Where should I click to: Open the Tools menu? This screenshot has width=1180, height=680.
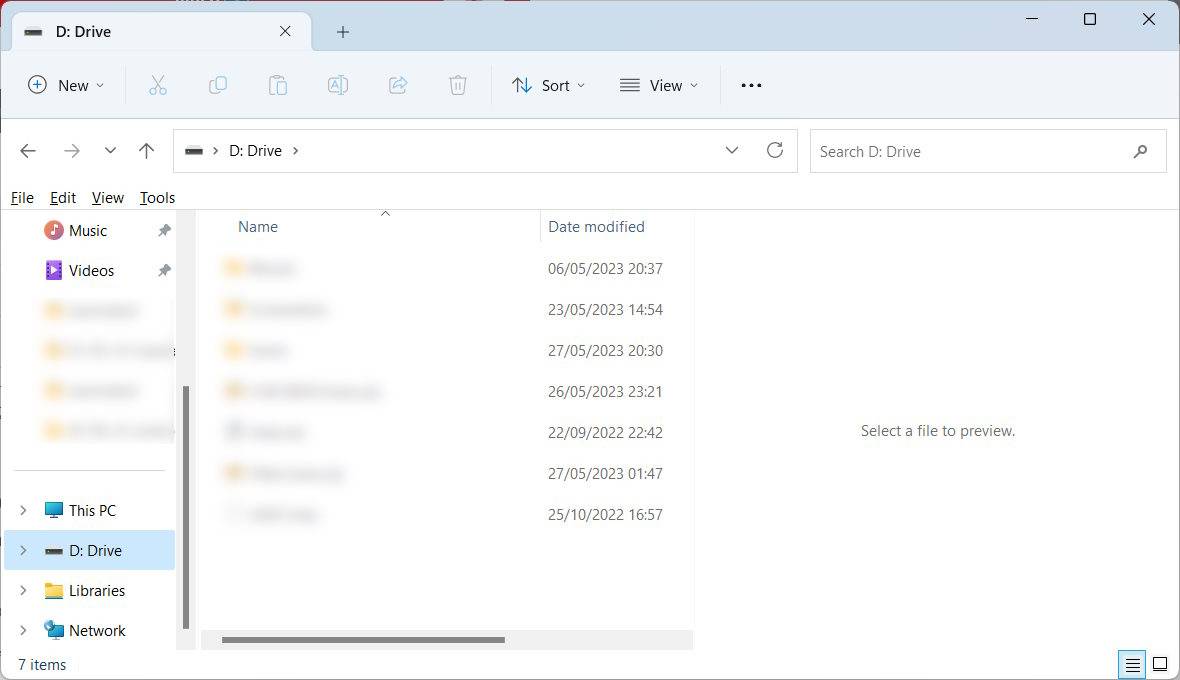coord(157,198)
